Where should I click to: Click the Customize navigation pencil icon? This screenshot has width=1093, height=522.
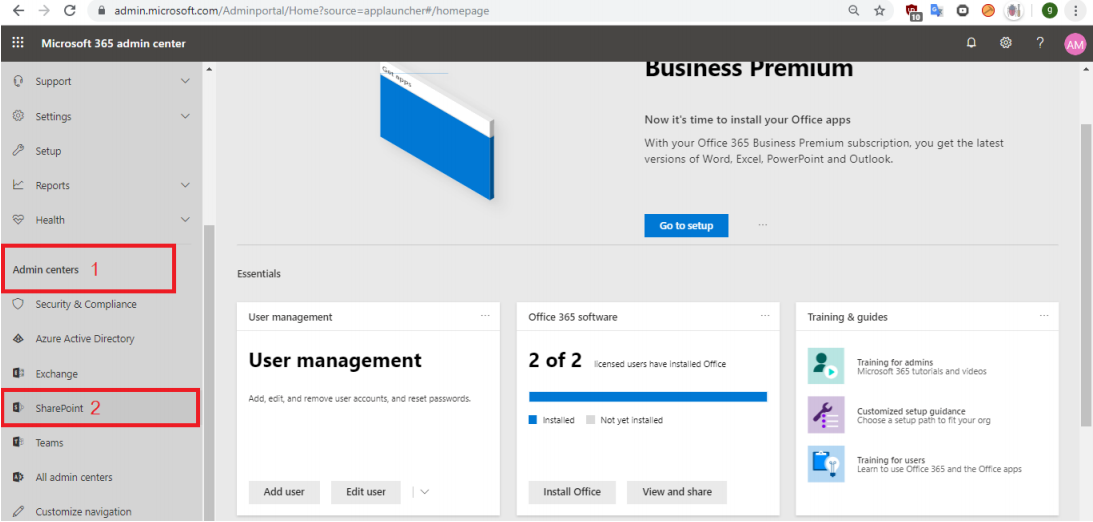point(19,512)
